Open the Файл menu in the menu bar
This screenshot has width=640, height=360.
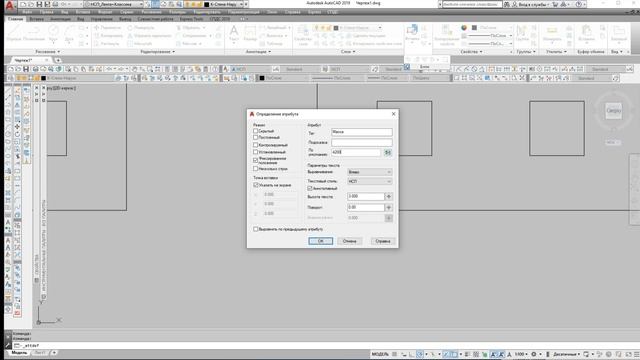tap(27, 12)
